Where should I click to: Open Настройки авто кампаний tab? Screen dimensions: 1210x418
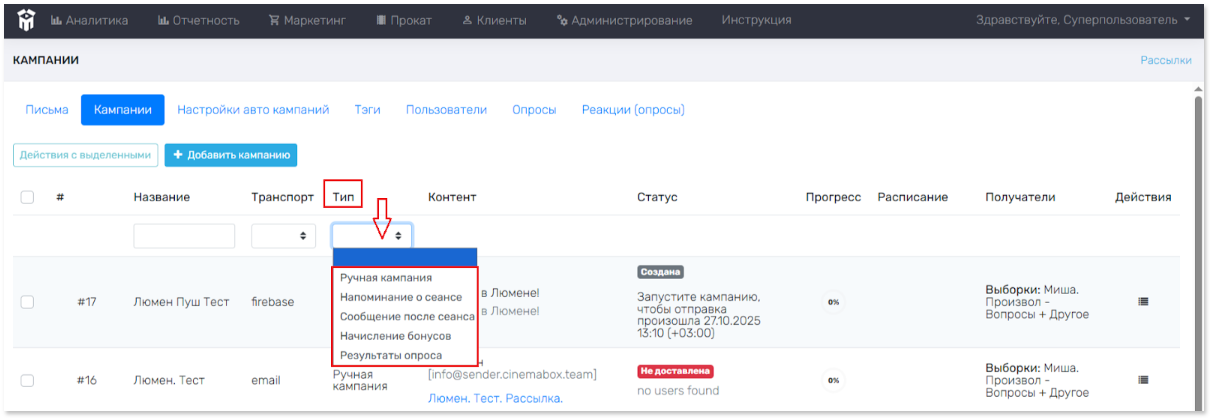point(253,110)
